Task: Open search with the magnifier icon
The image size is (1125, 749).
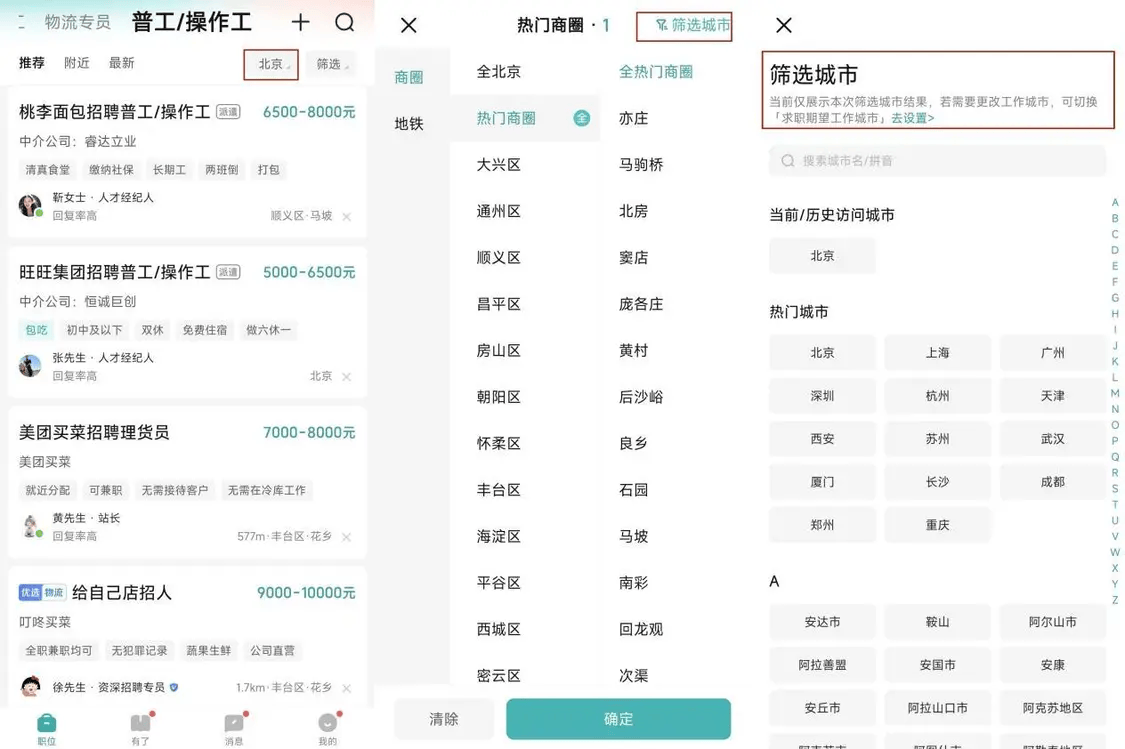Action: coord(344,22)
